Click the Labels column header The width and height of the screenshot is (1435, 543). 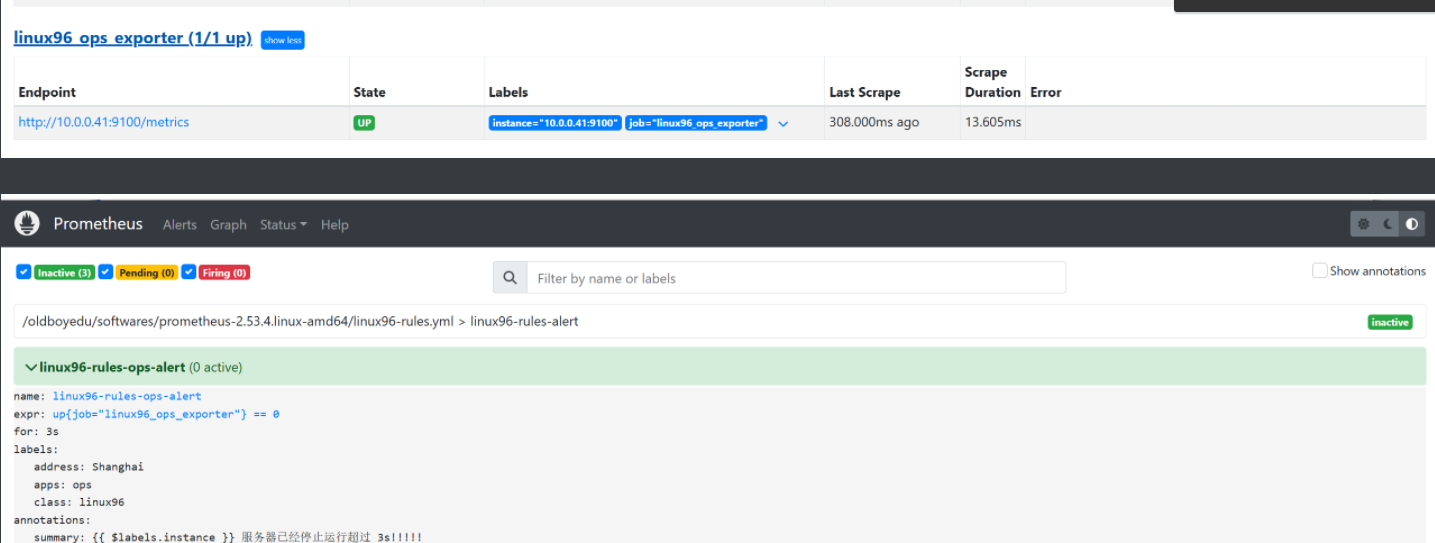pyautogui.click(x=508, y=92)
